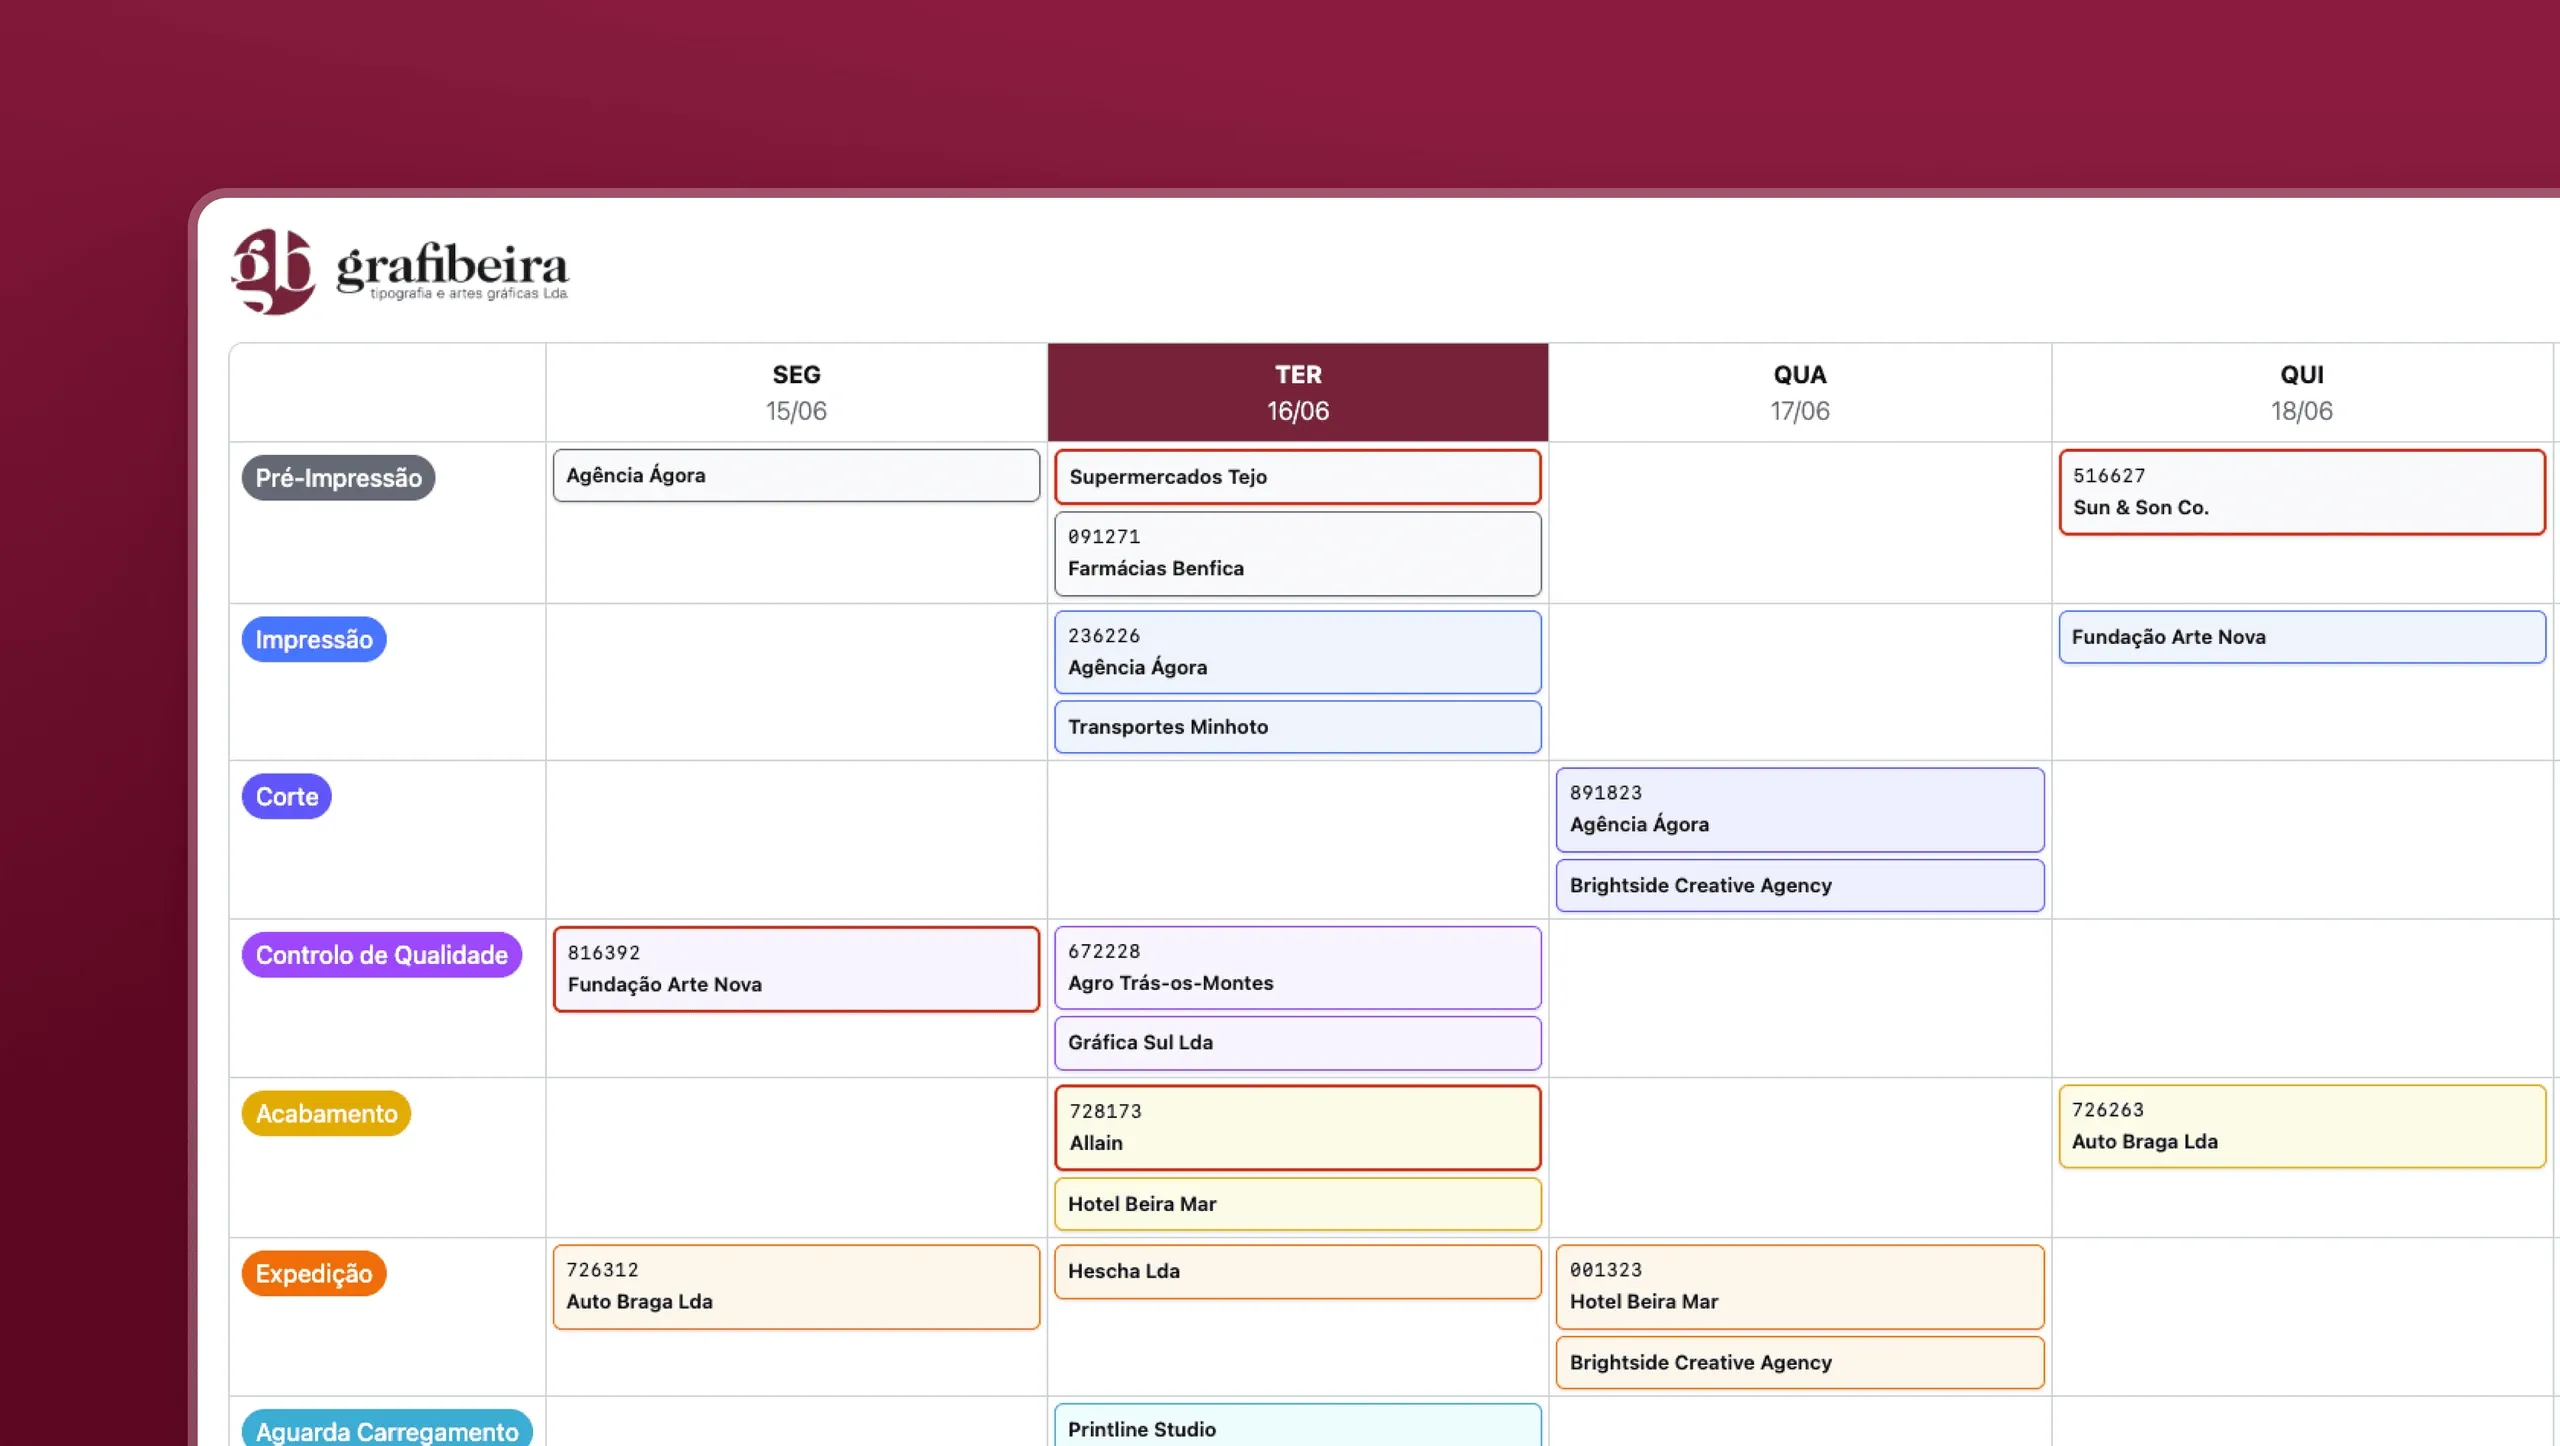Open the 726312 Auto Braga Lda card
Image resolution: width=2560 pixels, height=1446 pixels.
coord(796,1286)
